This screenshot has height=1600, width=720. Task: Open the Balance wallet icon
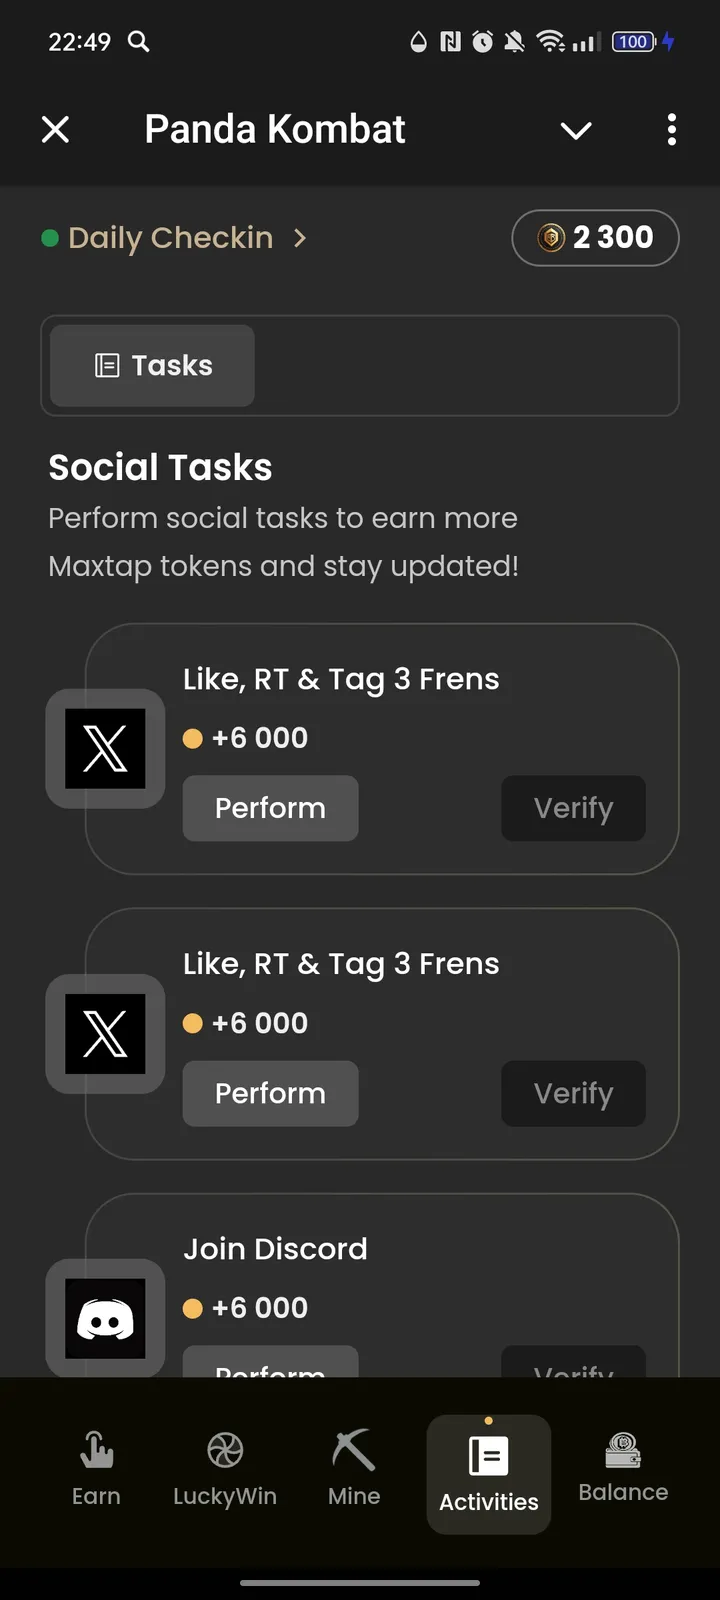(x=622, y=1449)
